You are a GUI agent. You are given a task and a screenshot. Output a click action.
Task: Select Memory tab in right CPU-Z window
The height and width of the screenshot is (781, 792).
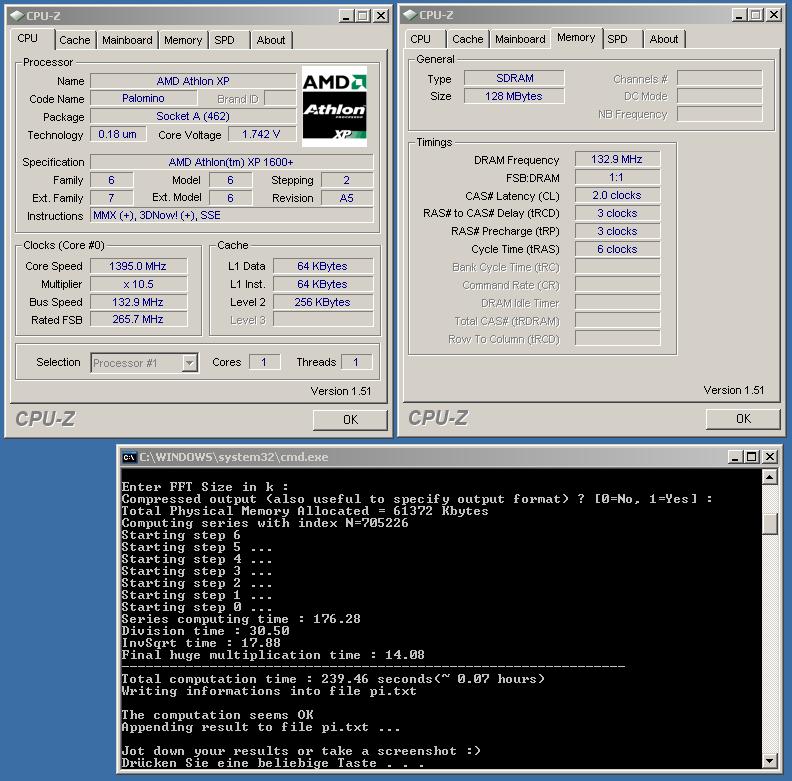pos(576,37)
